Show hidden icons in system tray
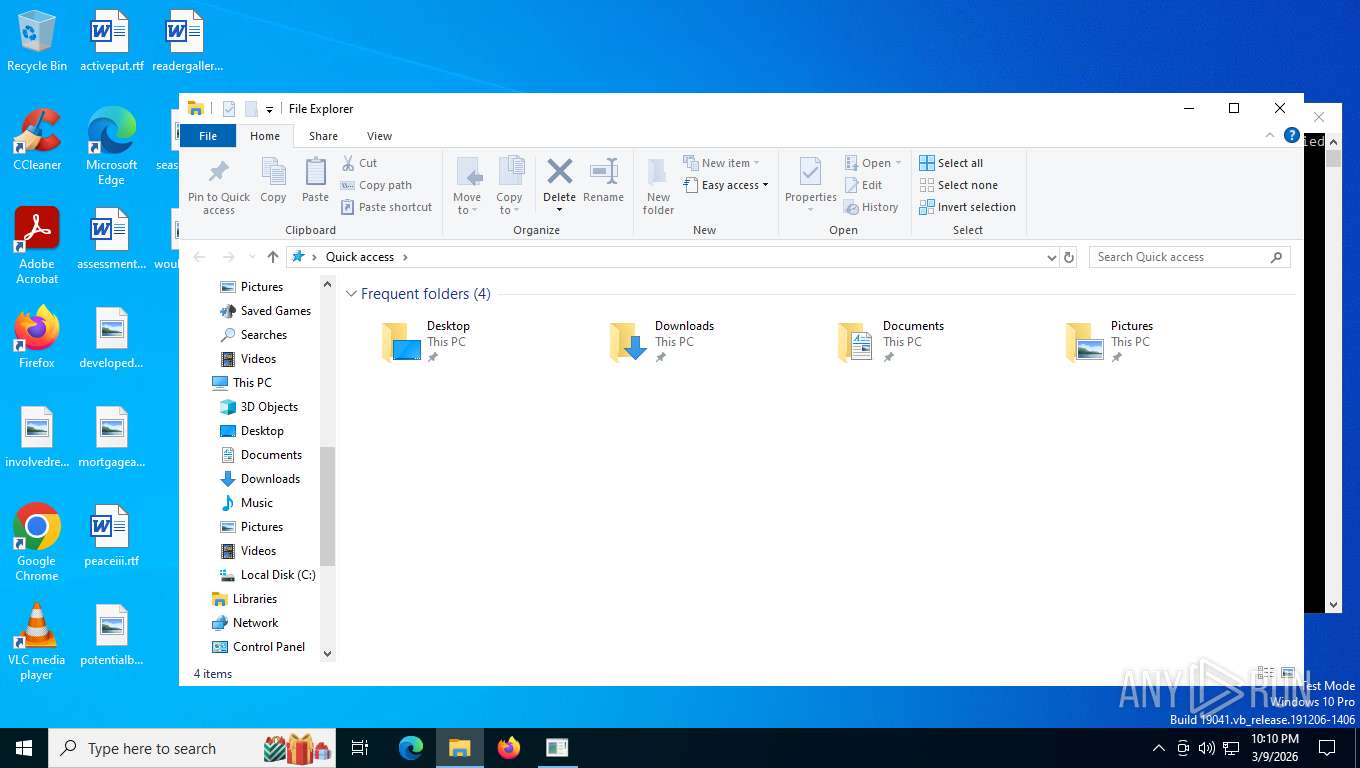This screenshot has width=1360, height=768. (x=1159, y=748)
